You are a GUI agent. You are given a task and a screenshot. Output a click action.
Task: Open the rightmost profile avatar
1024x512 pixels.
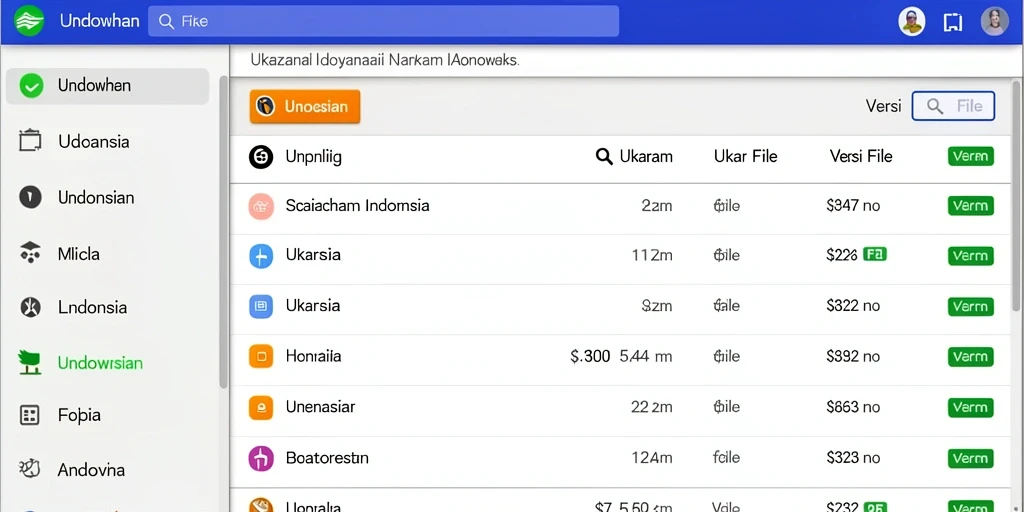click(995, 22)
